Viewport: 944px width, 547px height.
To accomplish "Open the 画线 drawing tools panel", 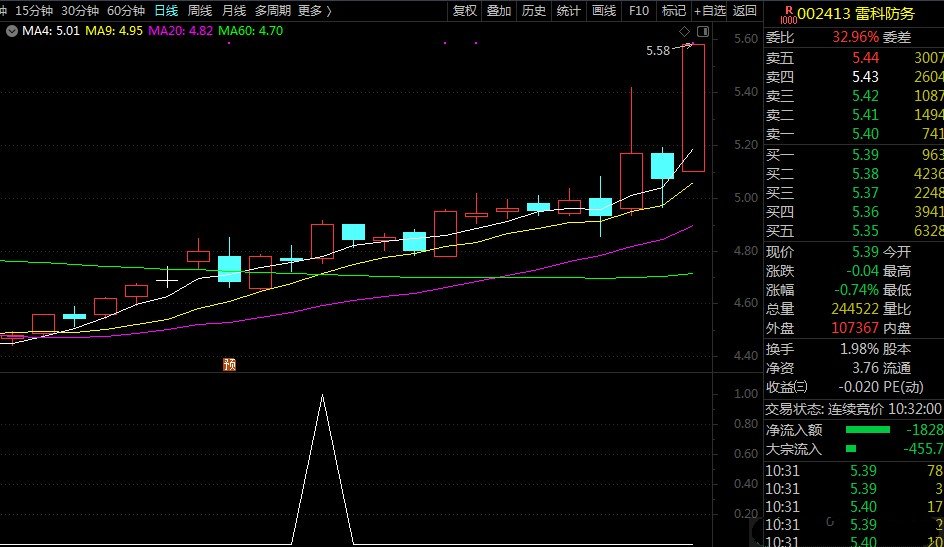I will (604, 11).
